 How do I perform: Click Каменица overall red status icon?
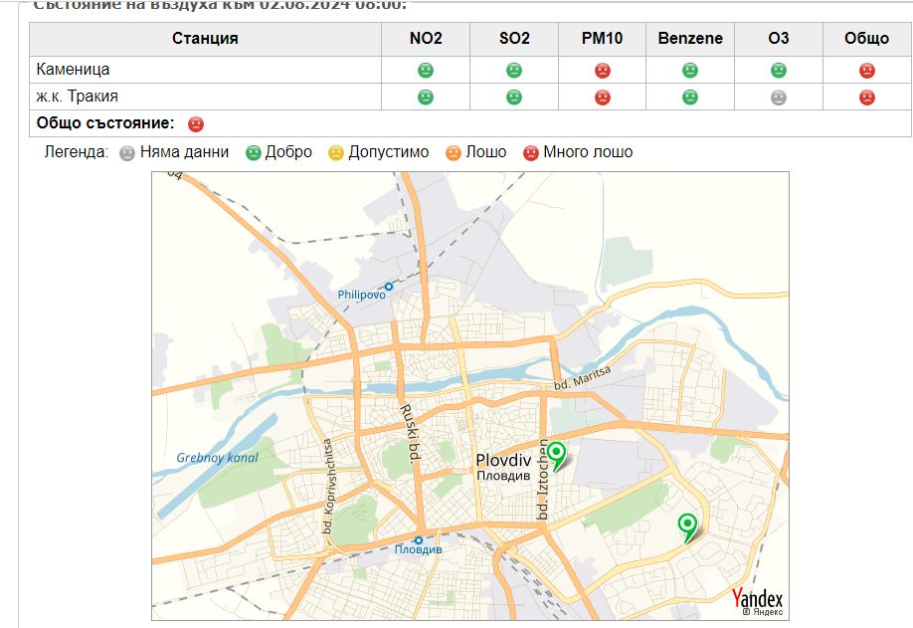(866, 70)
